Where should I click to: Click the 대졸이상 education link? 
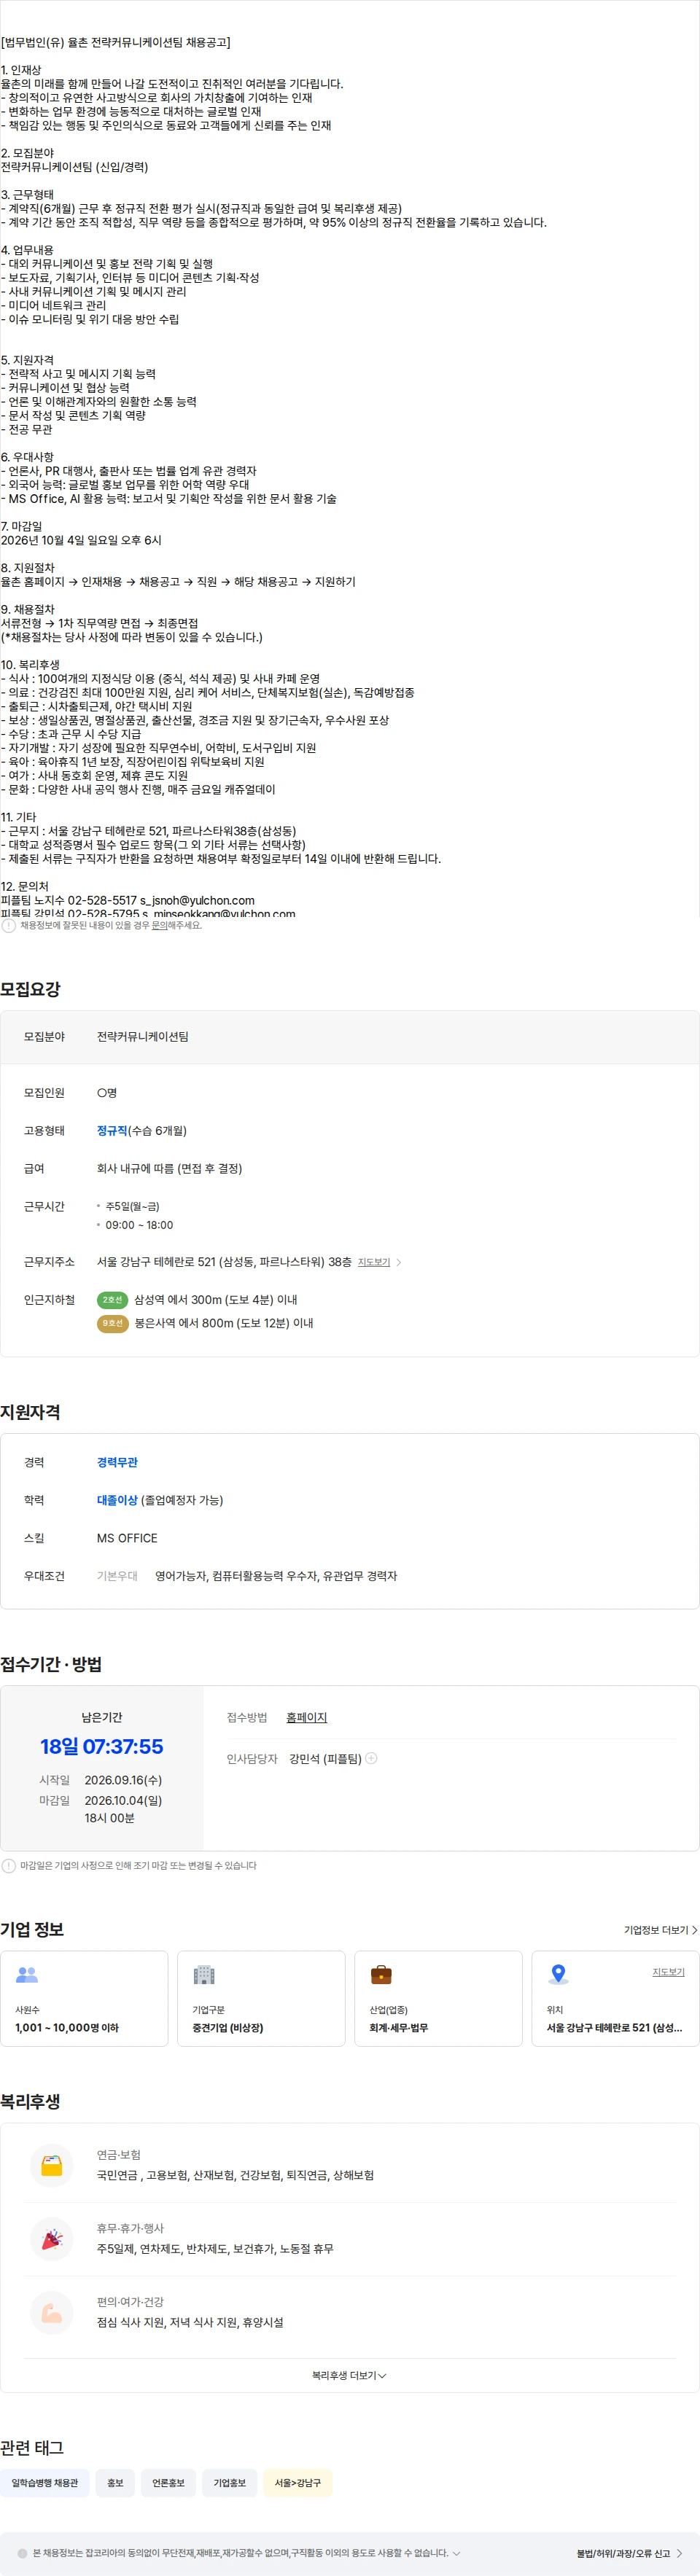pos(117,1500)
